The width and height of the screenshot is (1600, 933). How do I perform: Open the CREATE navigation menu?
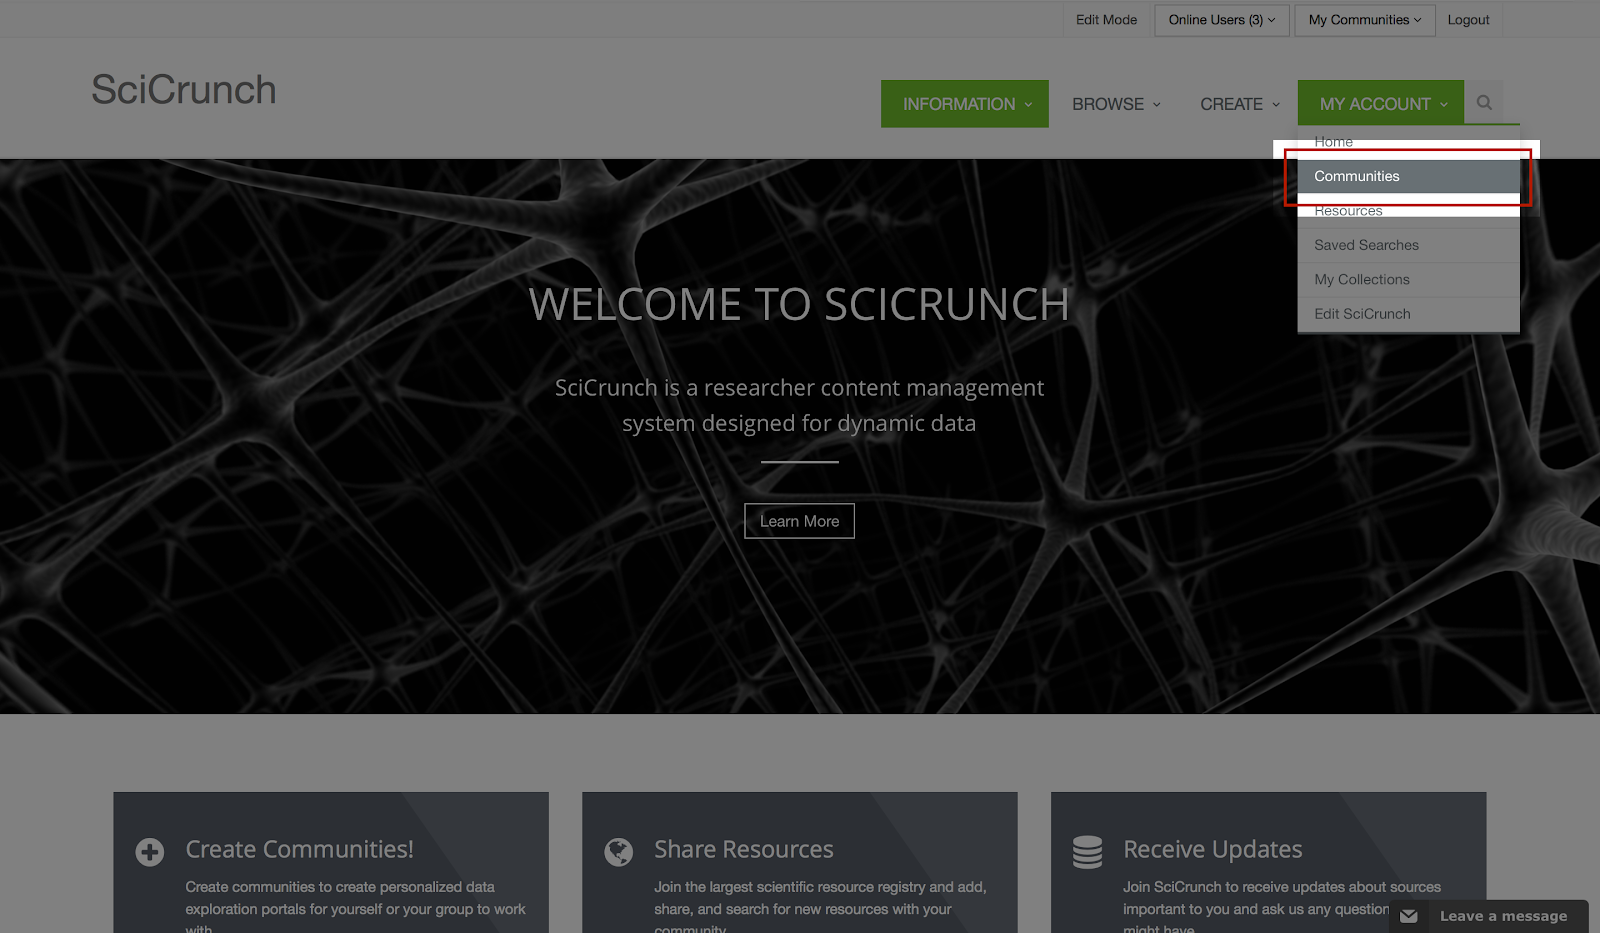1240,104
